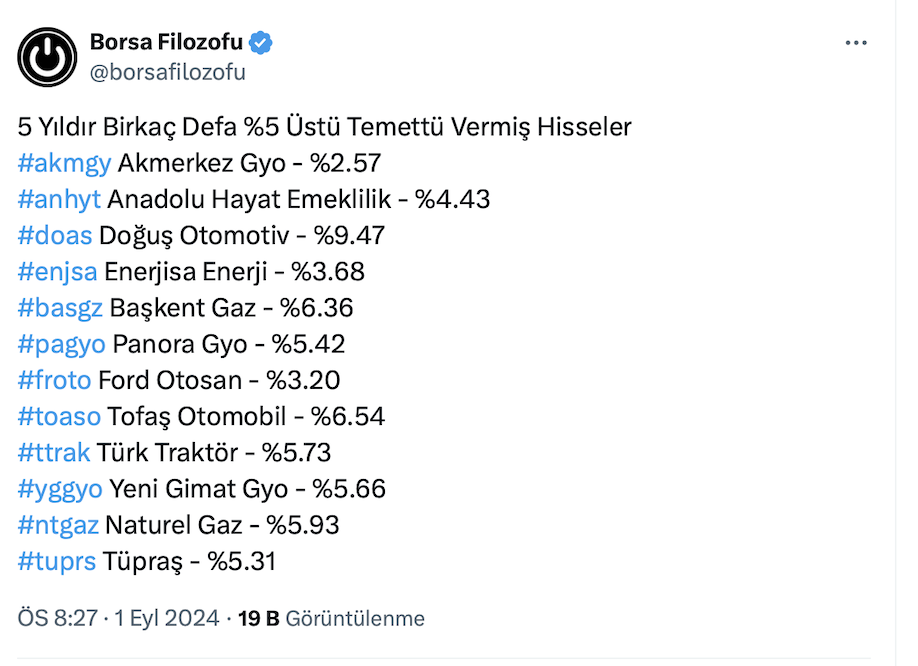Follow the #enjsa hashtag link
918x666 pixels.
point(57,271)
